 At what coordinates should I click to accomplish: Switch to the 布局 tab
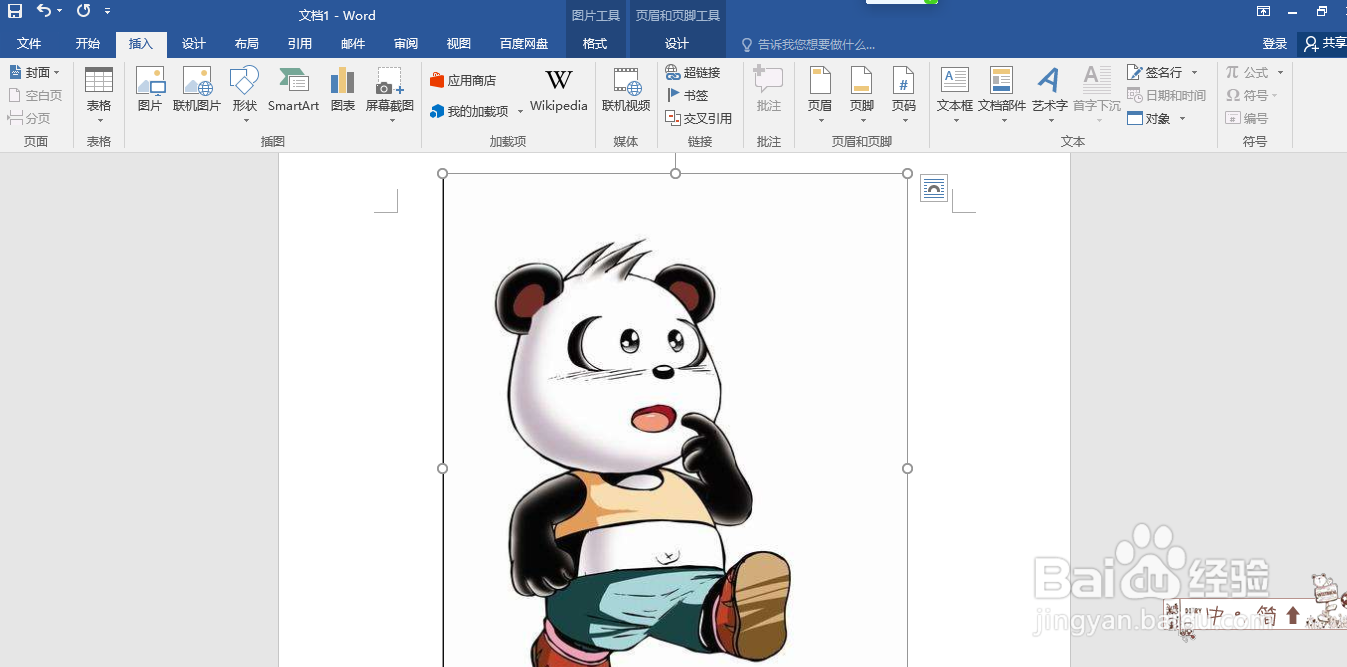pyautogui.click(x=247, y=44)
